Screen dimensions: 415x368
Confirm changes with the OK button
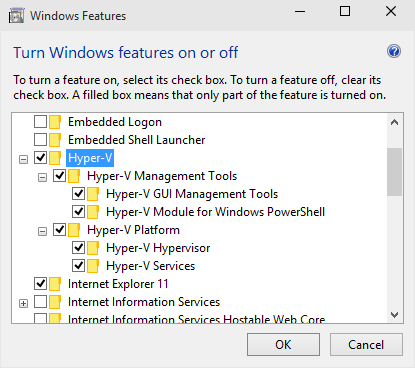[283, 345]
